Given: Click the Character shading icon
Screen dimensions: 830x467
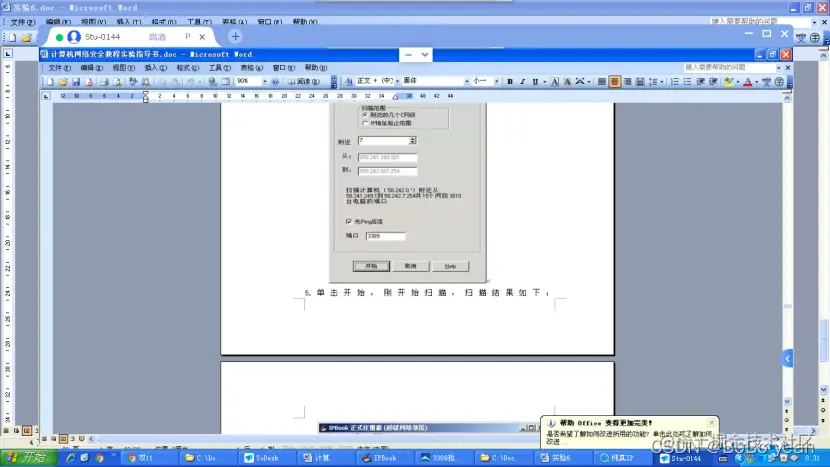Looking at the screenshot, I should coord(567,82).
